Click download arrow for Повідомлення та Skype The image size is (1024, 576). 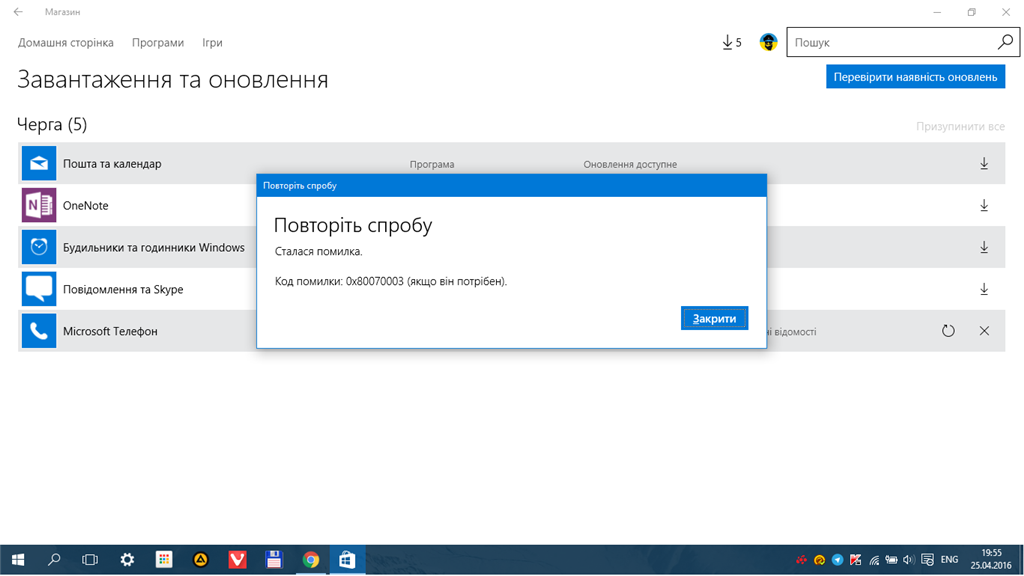[984, 290]
